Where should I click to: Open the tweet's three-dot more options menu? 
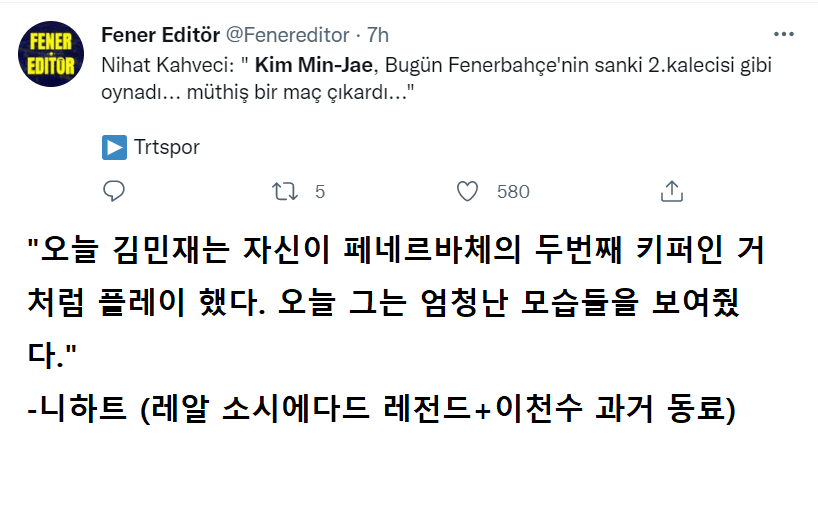pos(785,34)
